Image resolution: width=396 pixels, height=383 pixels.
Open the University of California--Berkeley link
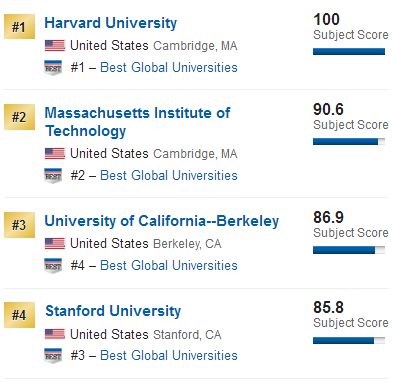[162, 221]
